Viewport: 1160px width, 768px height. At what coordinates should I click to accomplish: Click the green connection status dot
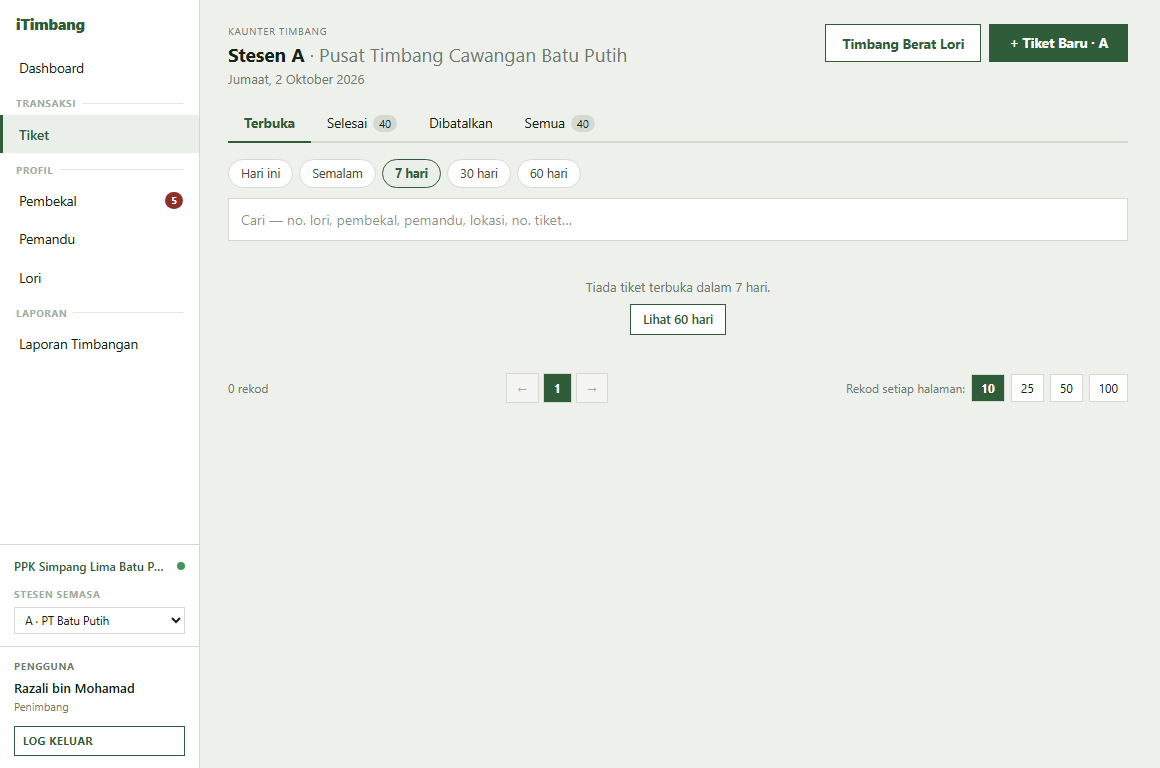point(181,566)
